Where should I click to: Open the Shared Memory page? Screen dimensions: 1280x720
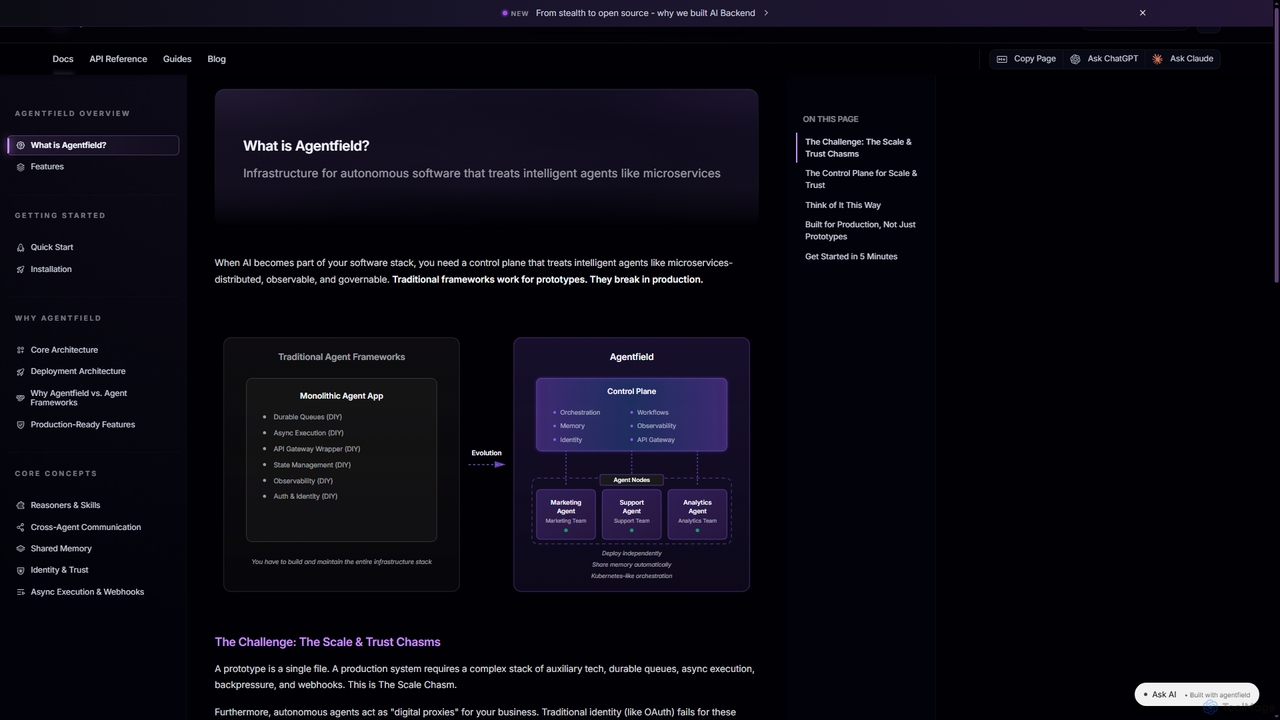tap(93, 549)
